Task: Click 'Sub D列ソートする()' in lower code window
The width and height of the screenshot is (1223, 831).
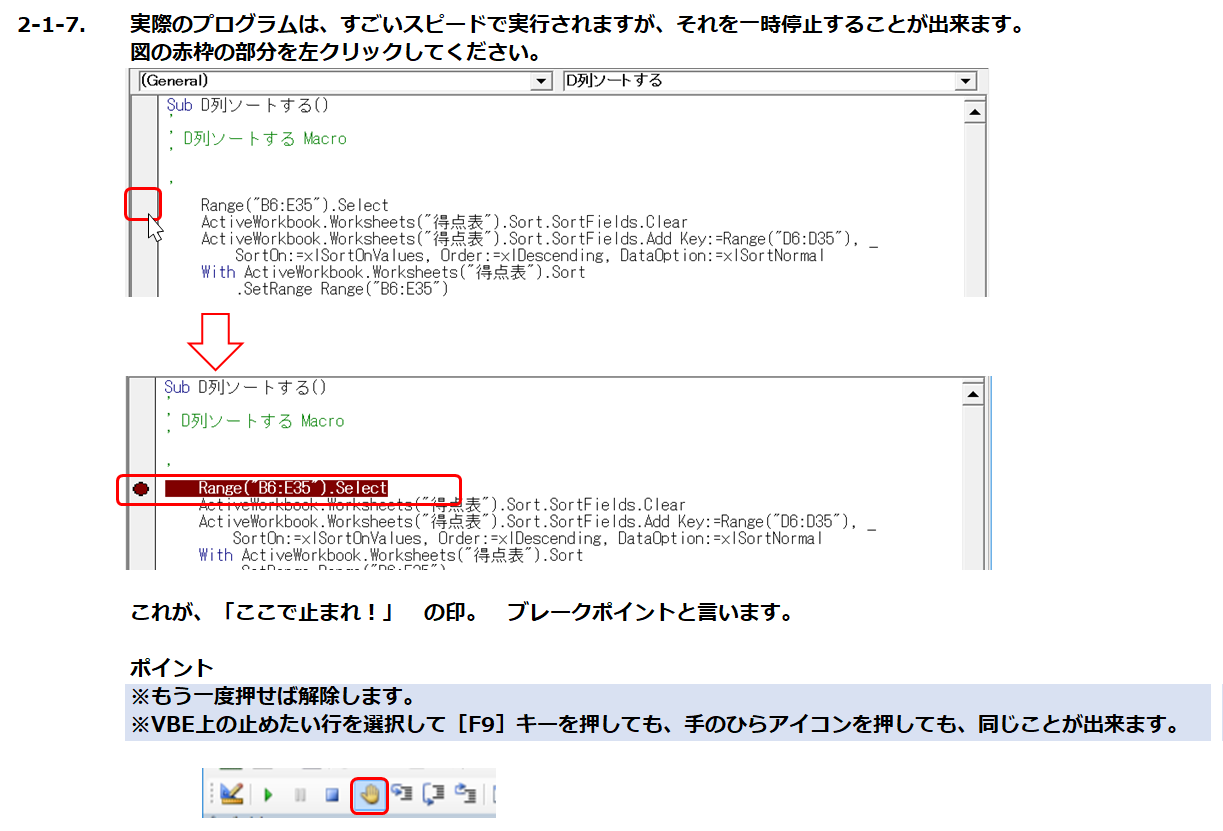Action: coord(245,387)
